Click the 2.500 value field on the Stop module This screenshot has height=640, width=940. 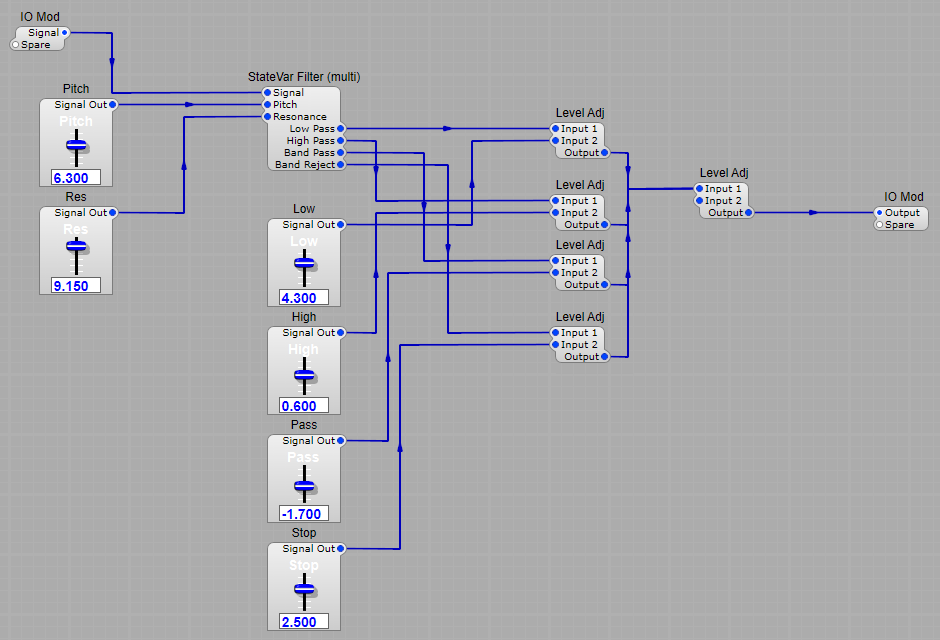pos(302,621)
